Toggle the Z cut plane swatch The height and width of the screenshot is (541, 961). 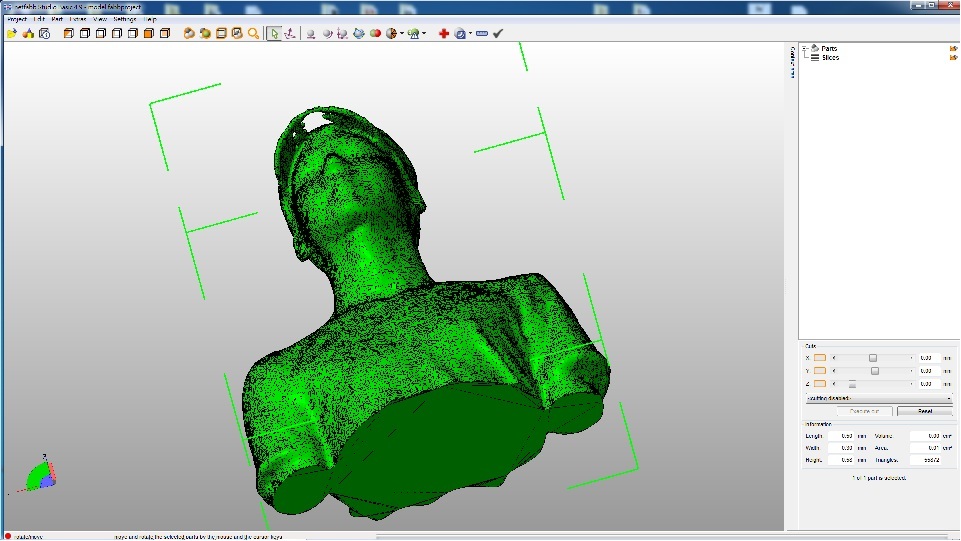click(x=820, y=383)
